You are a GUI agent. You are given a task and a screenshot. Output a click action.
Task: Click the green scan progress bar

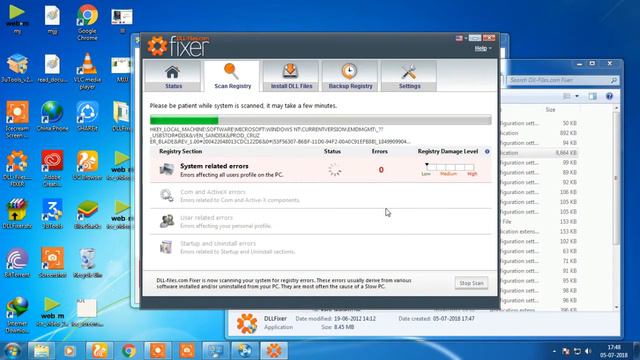tap(320, 120)
